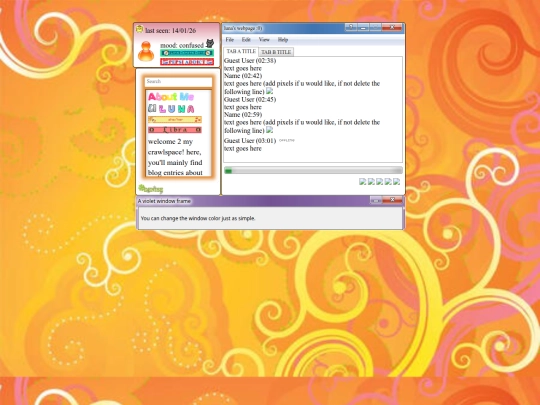Click the 'Name (02:42)' line

pos(243,76)
